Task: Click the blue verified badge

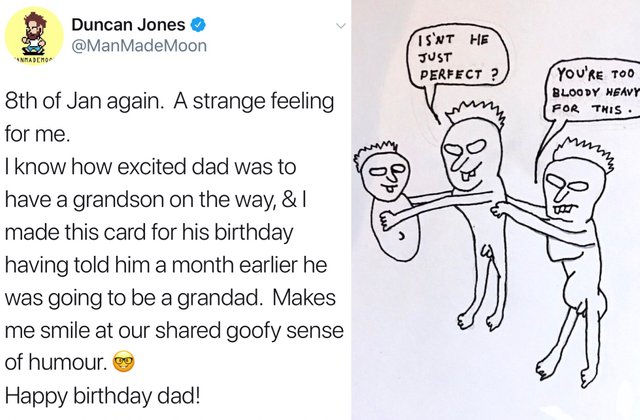Action: click(x=198, y=25)
